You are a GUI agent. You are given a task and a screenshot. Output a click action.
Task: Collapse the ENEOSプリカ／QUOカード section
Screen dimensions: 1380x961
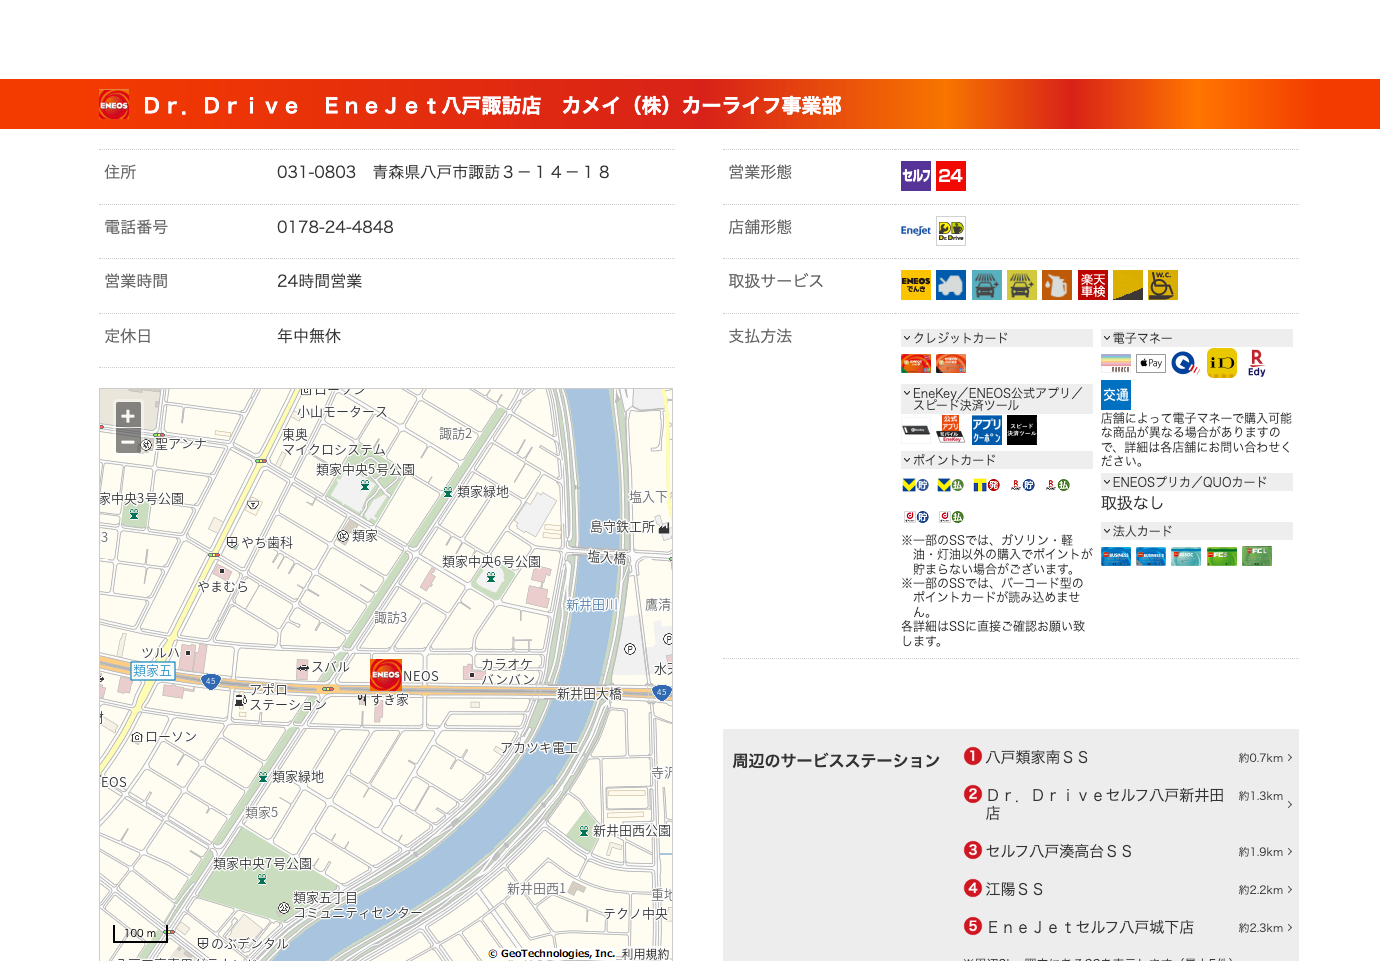coord(1196,482)
